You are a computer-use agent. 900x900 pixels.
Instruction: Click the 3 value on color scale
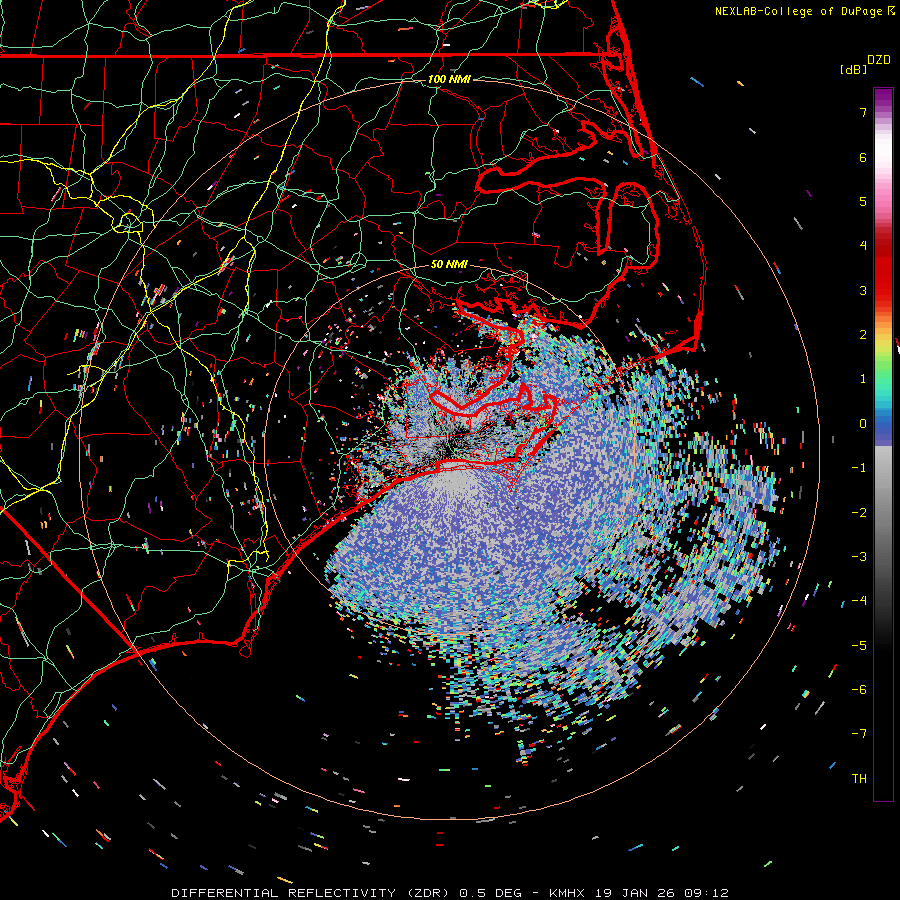[863, 290]
